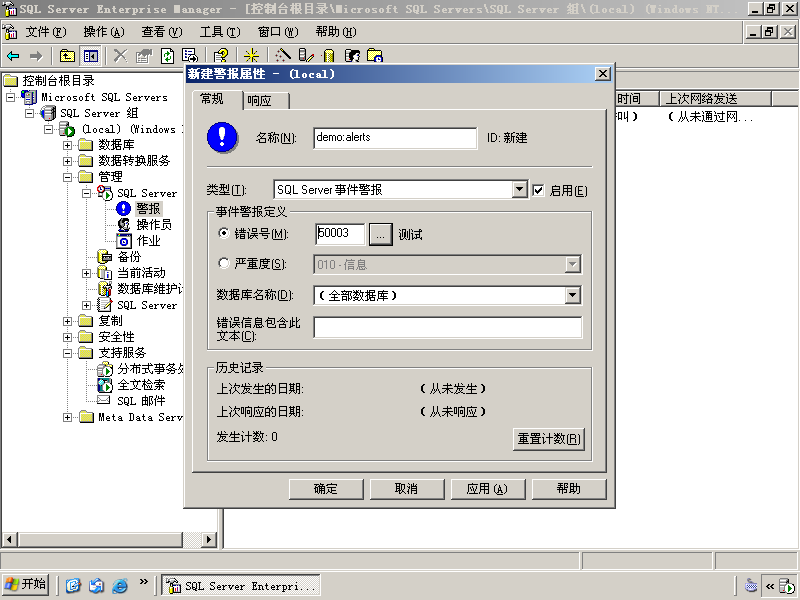The image size is (800, 600).
Task: Click the 应用 button
Action: (487, 489)
